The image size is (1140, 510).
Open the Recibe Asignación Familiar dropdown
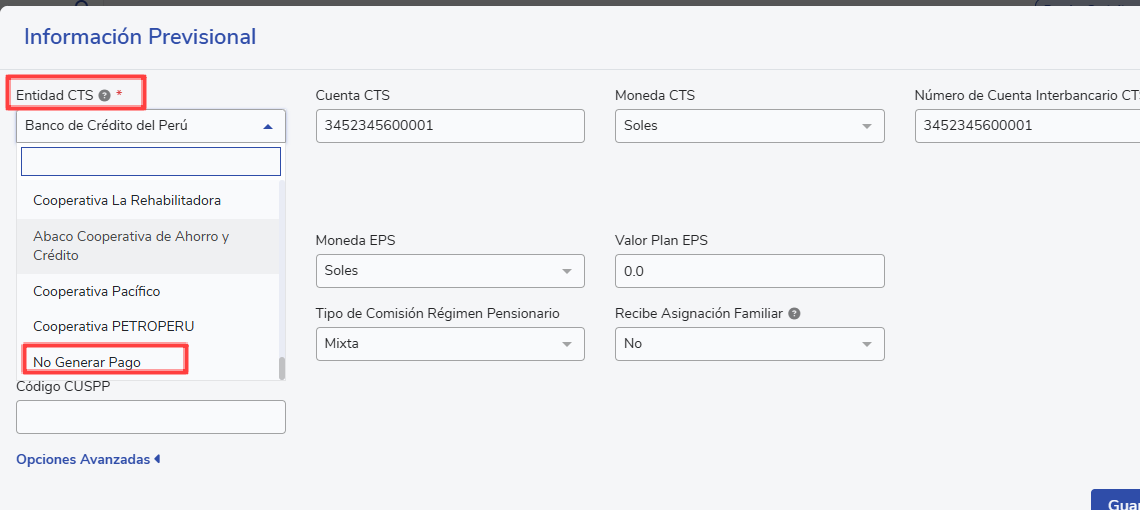tap(750, 343)
